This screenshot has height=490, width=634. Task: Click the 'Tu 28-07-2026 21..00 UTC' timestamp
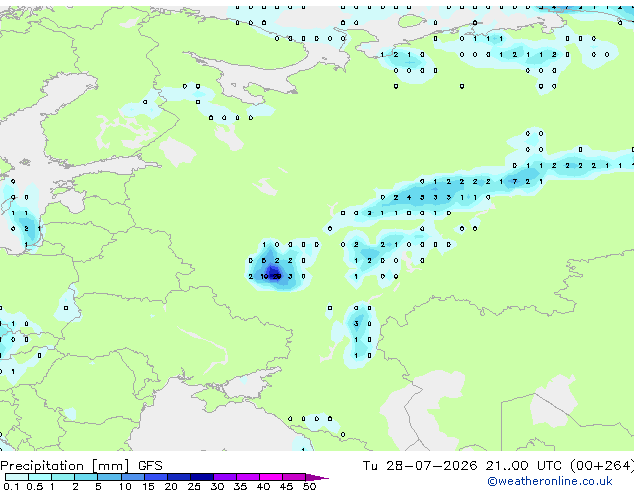(464, 465)
